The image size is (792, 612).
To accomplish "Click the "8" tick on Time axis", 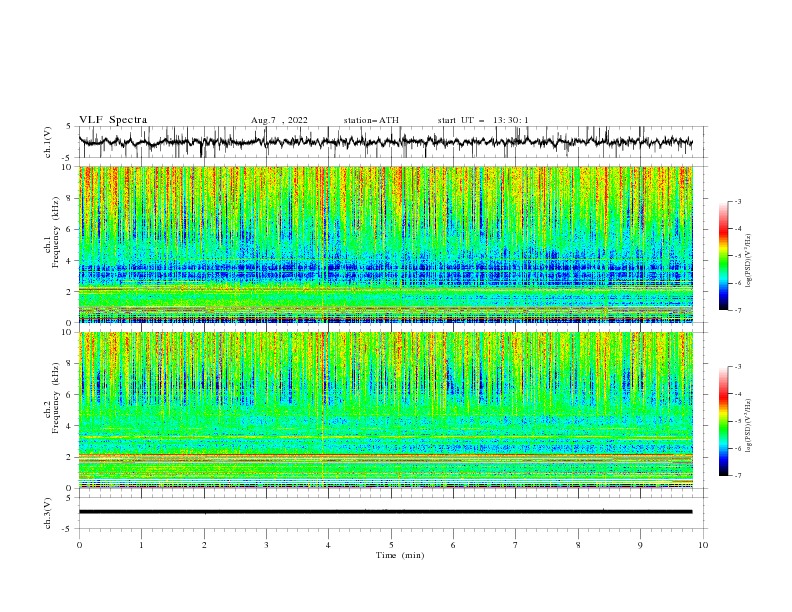I will pyautogui.click(x=578, y=545).
